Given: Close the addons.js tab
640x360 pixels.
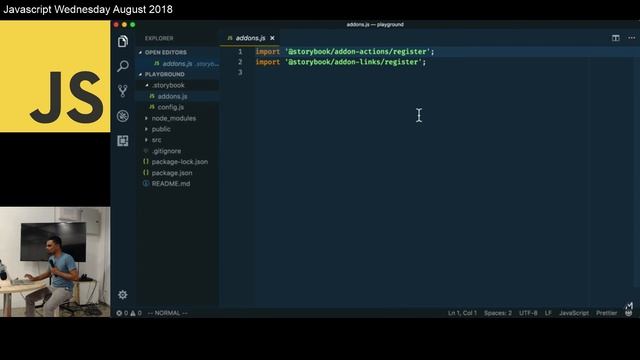Looking at the screenshot, I should coord(272,38).
